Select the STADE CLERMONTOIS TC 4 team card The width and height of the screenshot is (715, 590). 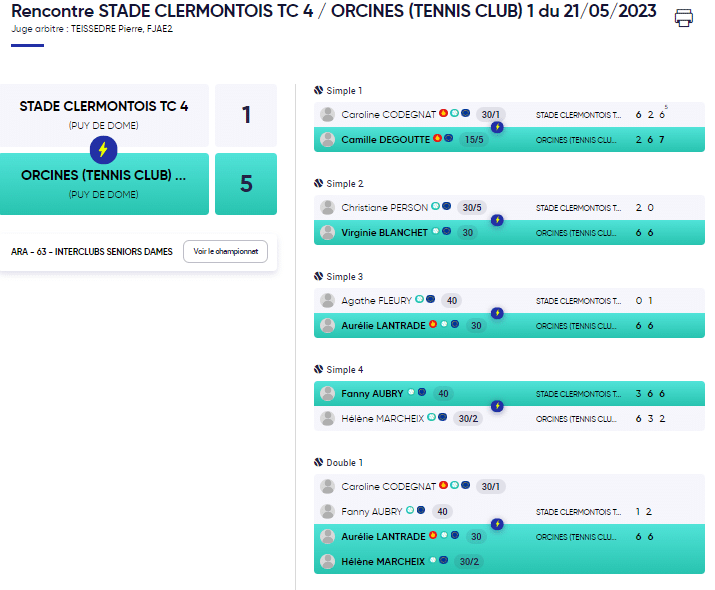pos(104,115)
